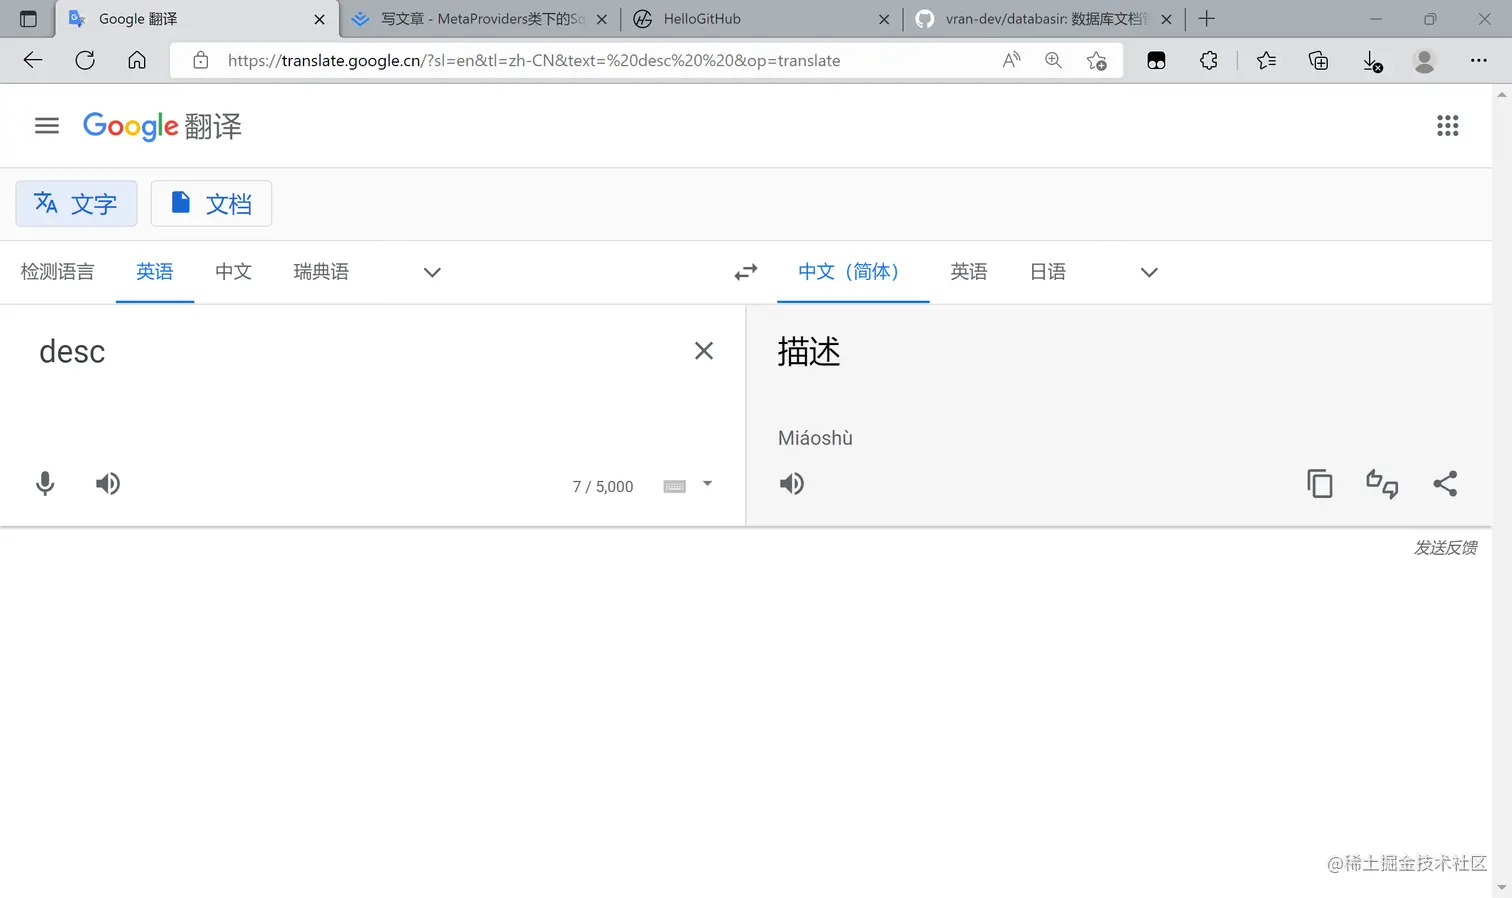The height and width of the screenshot is (898, 1512).
Task: Refresh the current page
Action: point(85,60)
